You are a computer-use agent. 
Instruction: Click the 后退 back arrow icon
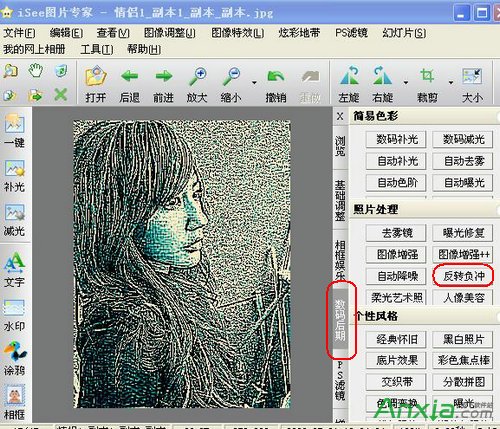click(129, 76)
